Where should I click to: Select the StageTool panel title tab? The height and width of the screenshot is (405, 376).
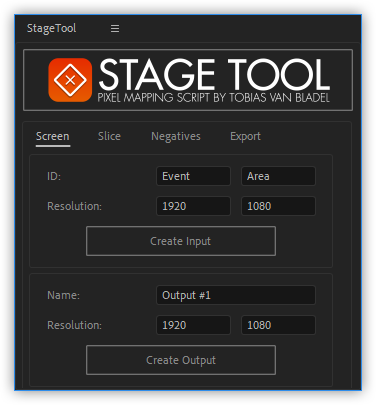point(51,28)
